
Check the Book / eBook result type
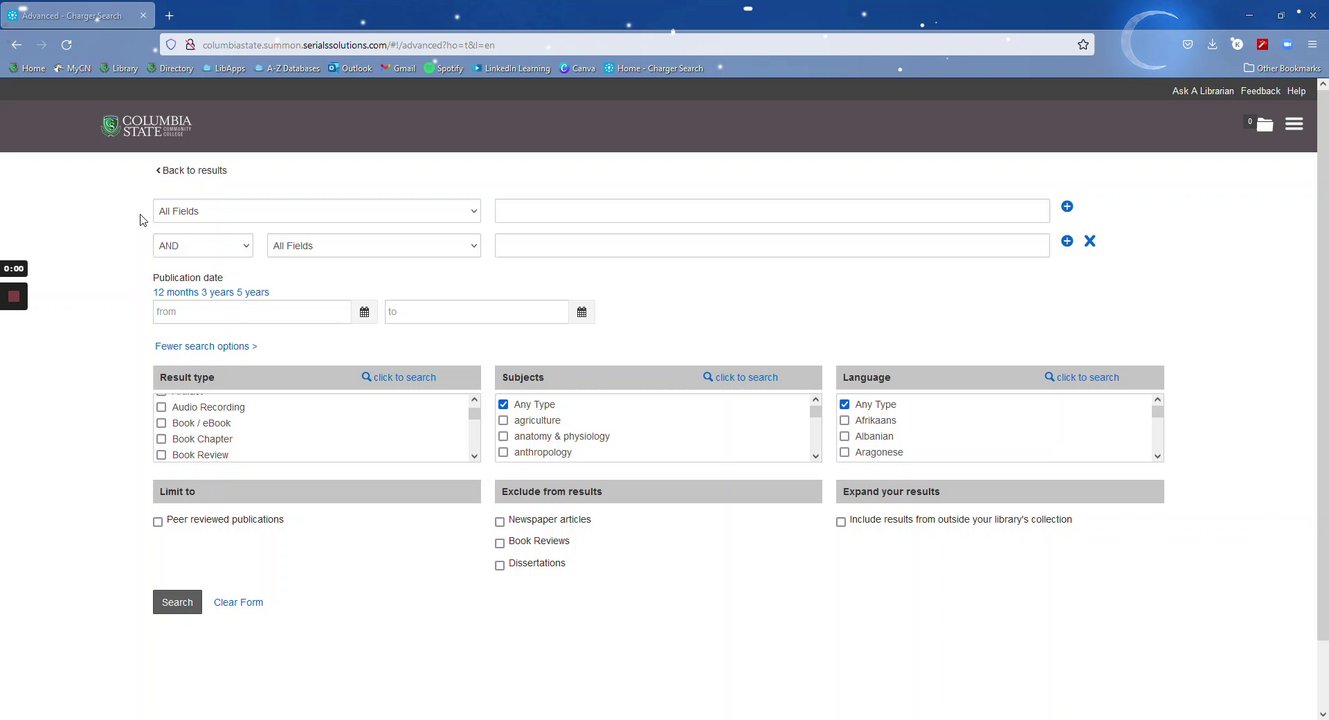pos(161,423)
